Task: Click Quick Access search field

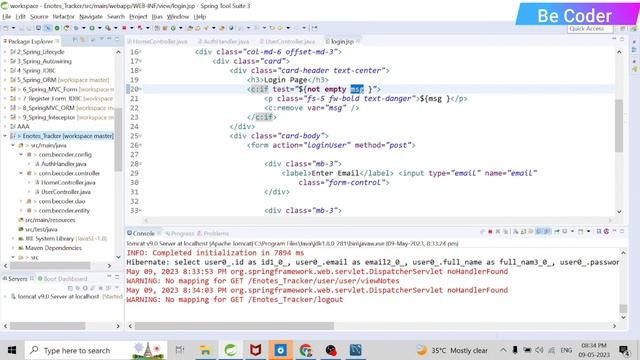Action: pyautogui.click(x=589, y=29)
